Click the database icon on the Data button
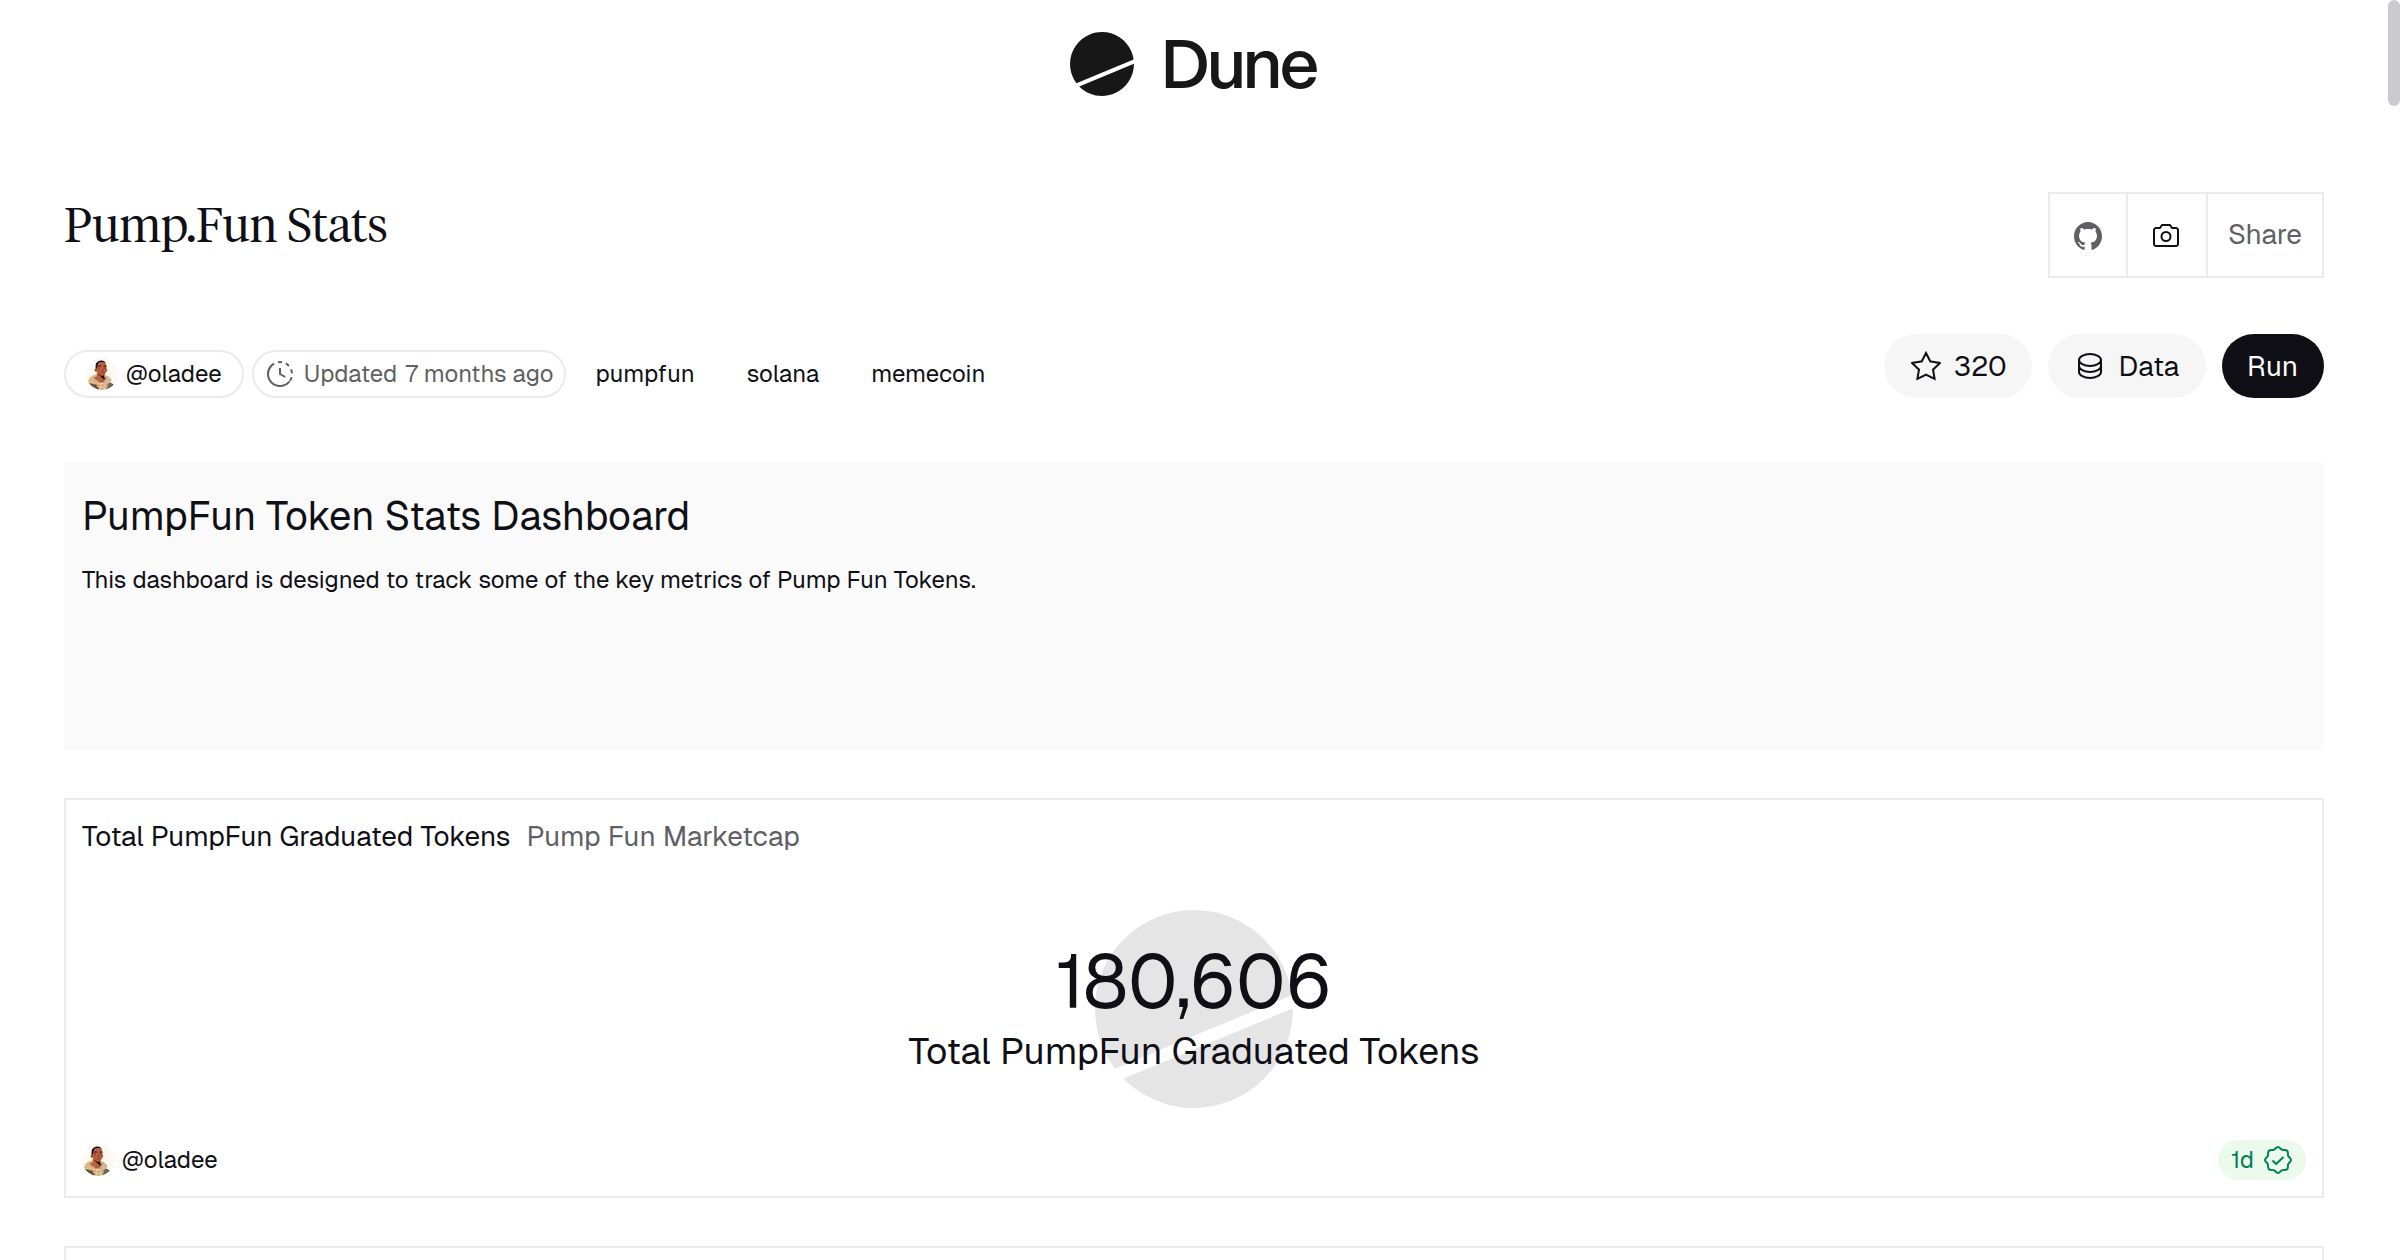This screenshot has width=2400, height=1260. click(x=2092, y=366)
